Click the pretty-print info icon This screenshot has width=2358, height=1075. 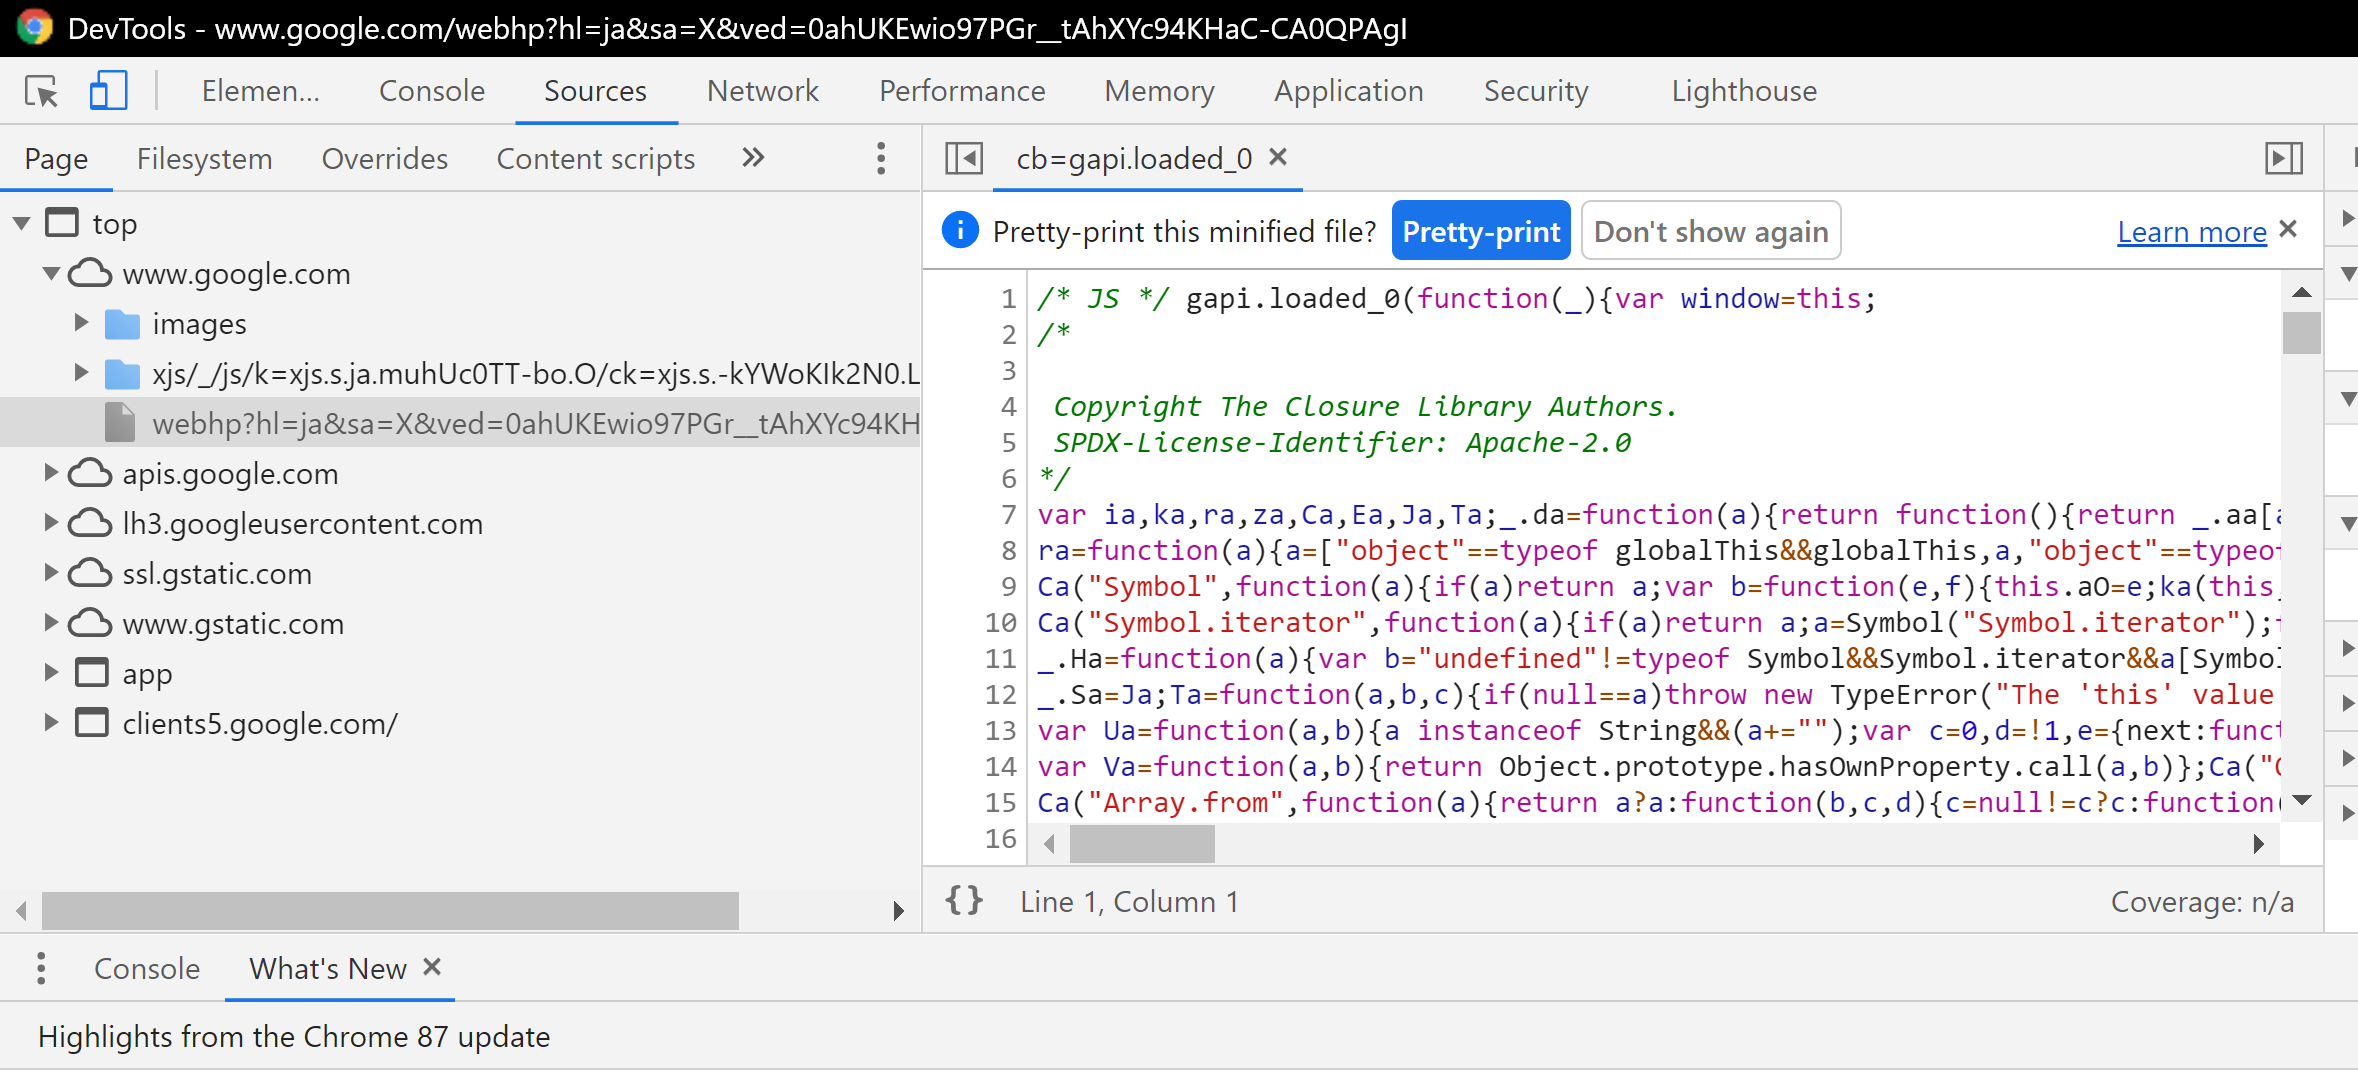point(960,231)
